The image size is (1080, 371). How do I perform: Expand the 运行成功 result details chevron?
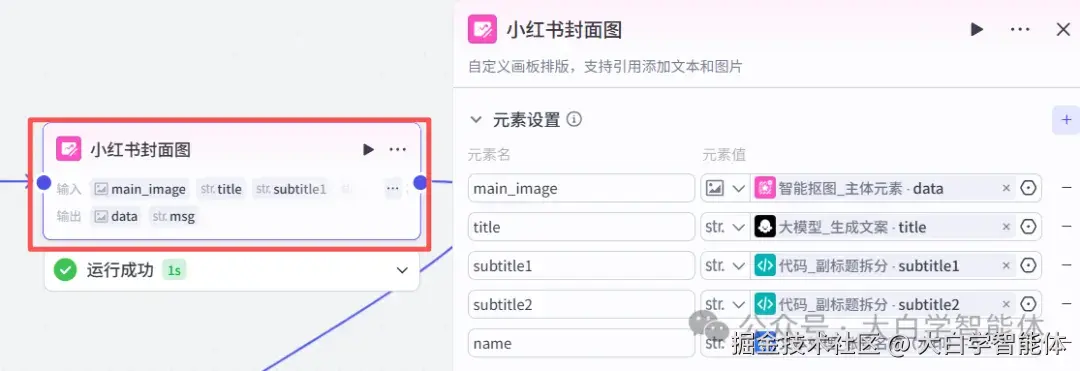[x=402, y=271]
